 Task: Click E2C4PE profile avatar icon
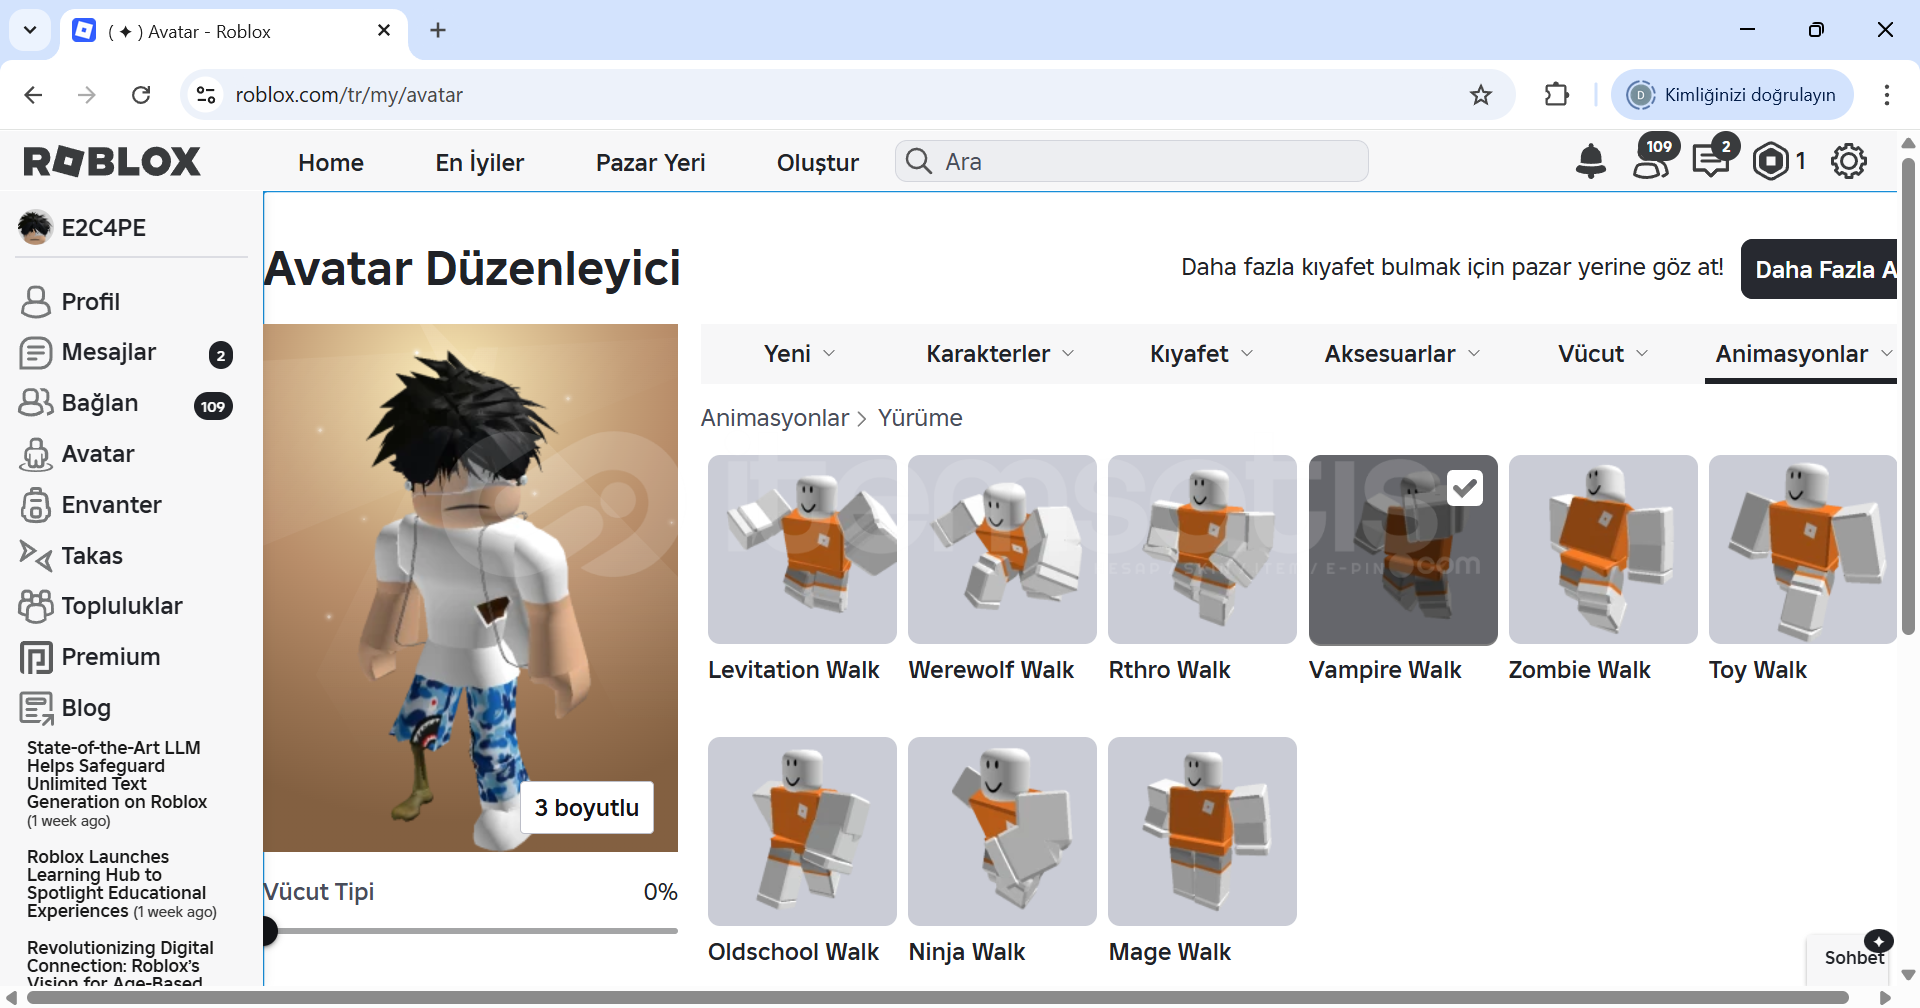(x=35, y=228)
